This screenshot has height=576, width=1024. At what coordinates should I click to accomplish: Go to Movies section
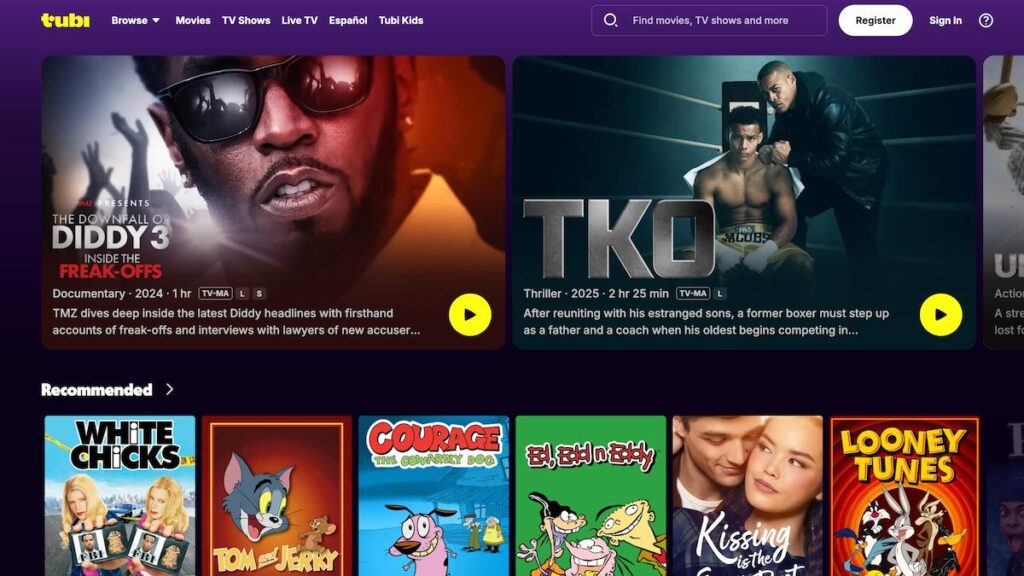[193, 20]
